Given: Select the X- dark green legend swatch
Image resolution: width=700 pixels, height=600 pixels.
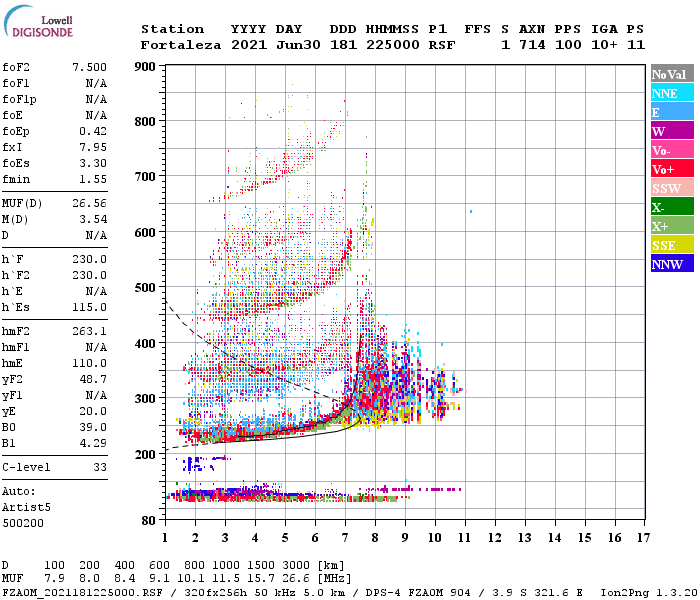Looking at the screenshot, I should tap(672, 207).
